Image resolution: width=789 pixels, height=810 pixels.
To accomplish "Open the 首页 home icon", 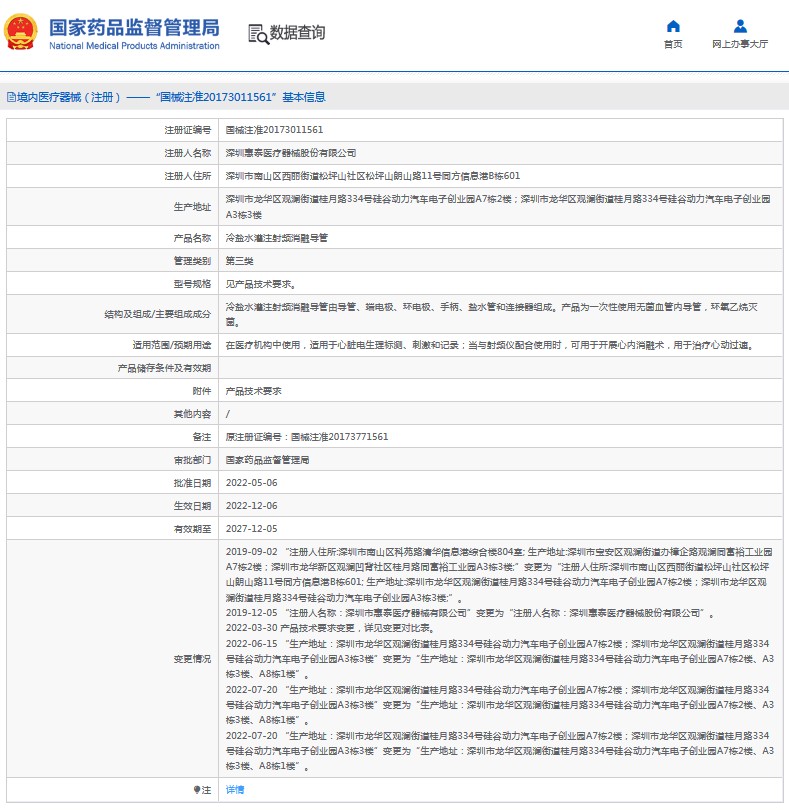I will pos(673,26).
